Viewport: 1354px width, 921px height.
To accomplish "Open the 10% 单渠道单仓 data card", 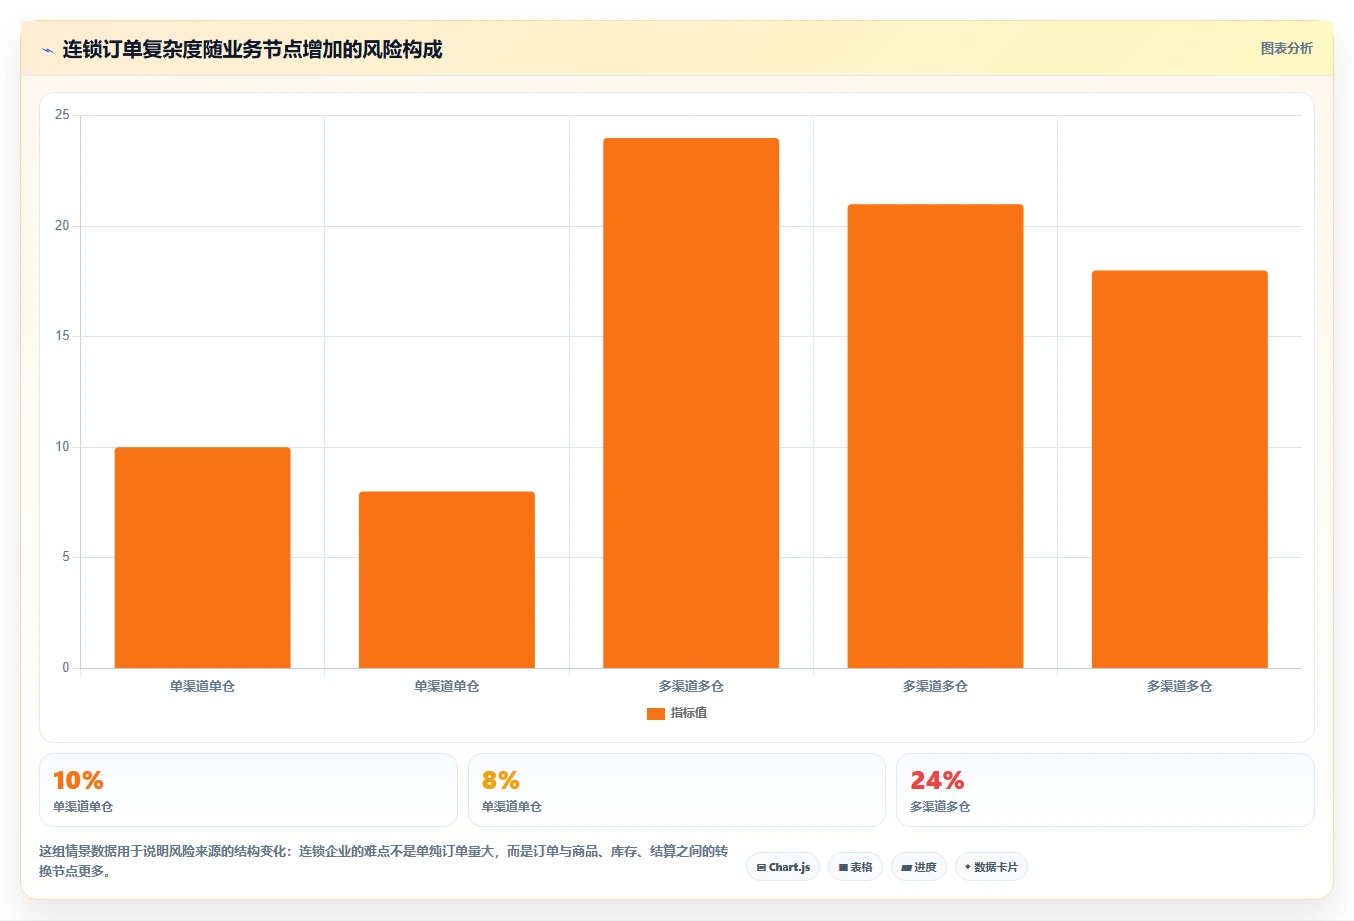I will 248,790.
